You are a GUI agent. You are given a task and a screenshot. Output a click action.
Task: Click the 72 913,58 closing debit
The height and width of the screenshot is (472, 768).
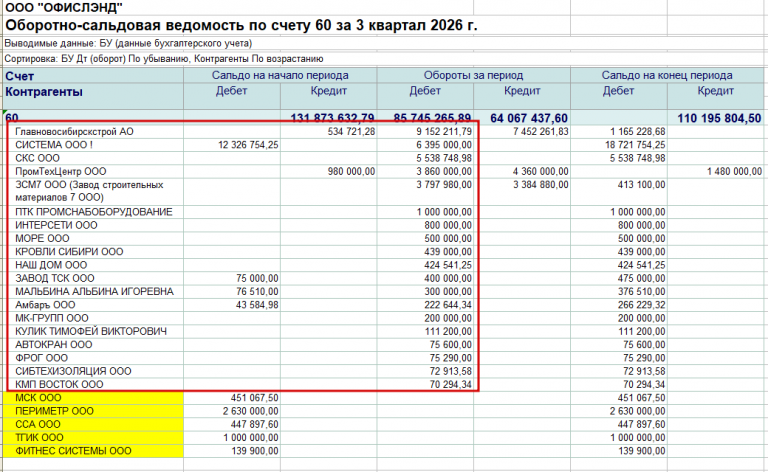pos(644,371)
